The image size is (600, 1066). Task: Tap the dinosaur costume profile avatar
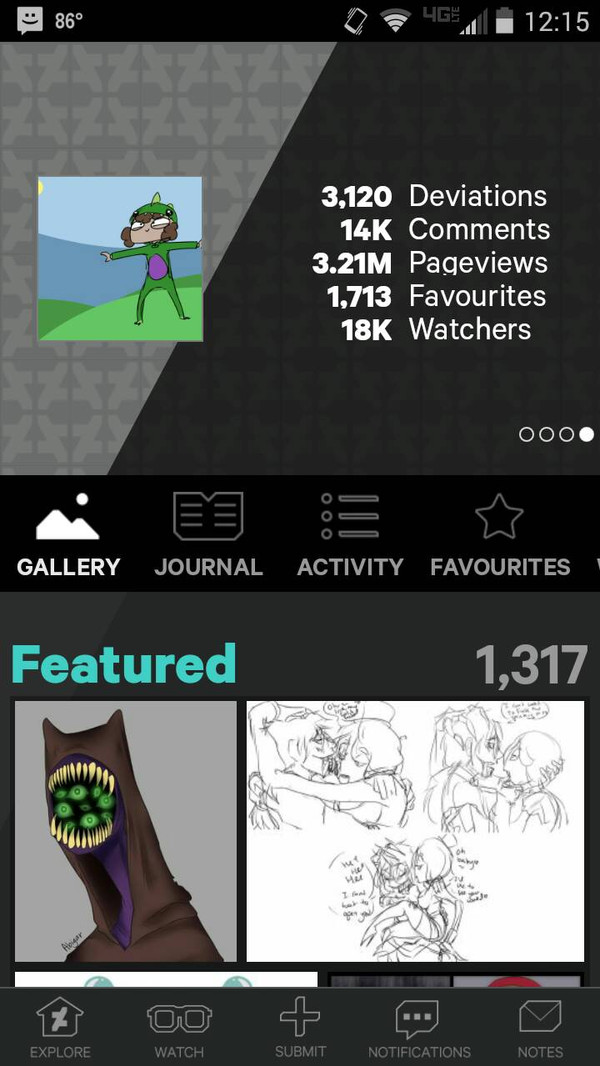click(120, 259)
